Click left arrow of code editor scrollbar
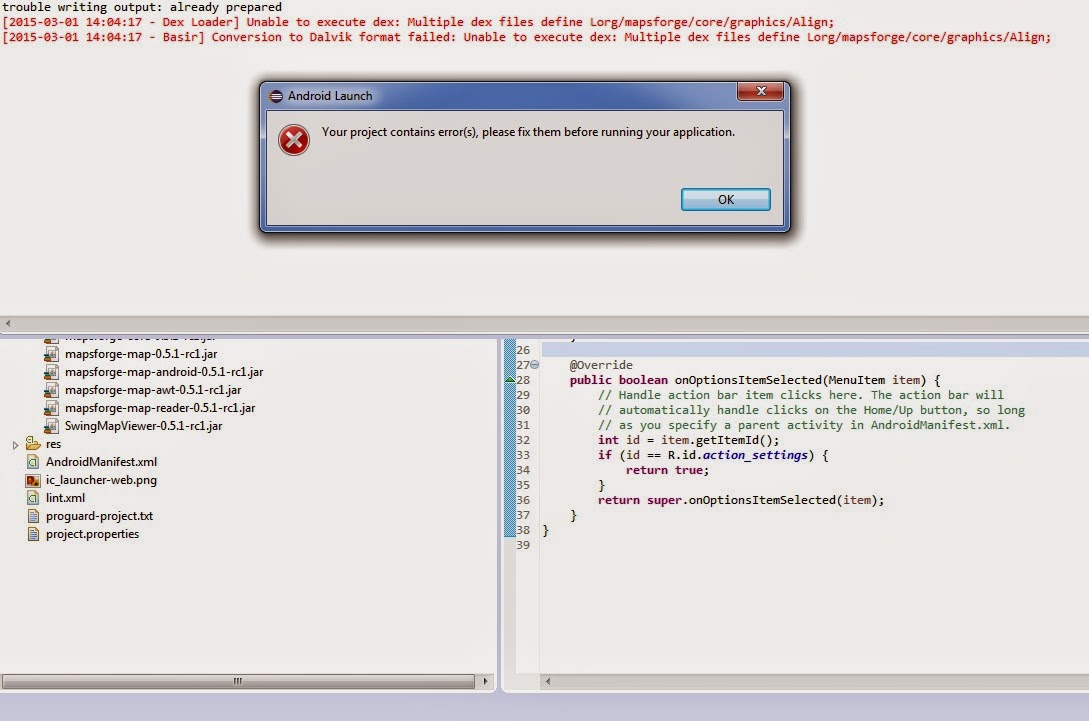 (548, 681)
